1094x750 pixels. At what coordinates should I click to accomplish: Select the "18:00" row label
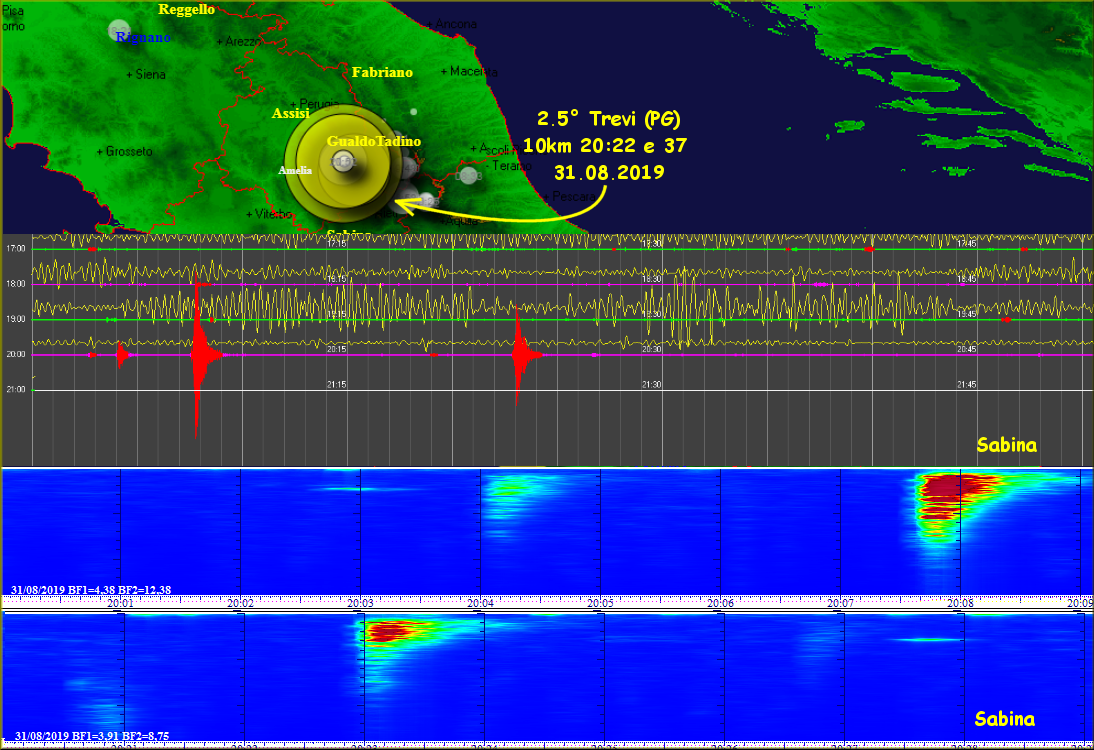coord(15,284)
